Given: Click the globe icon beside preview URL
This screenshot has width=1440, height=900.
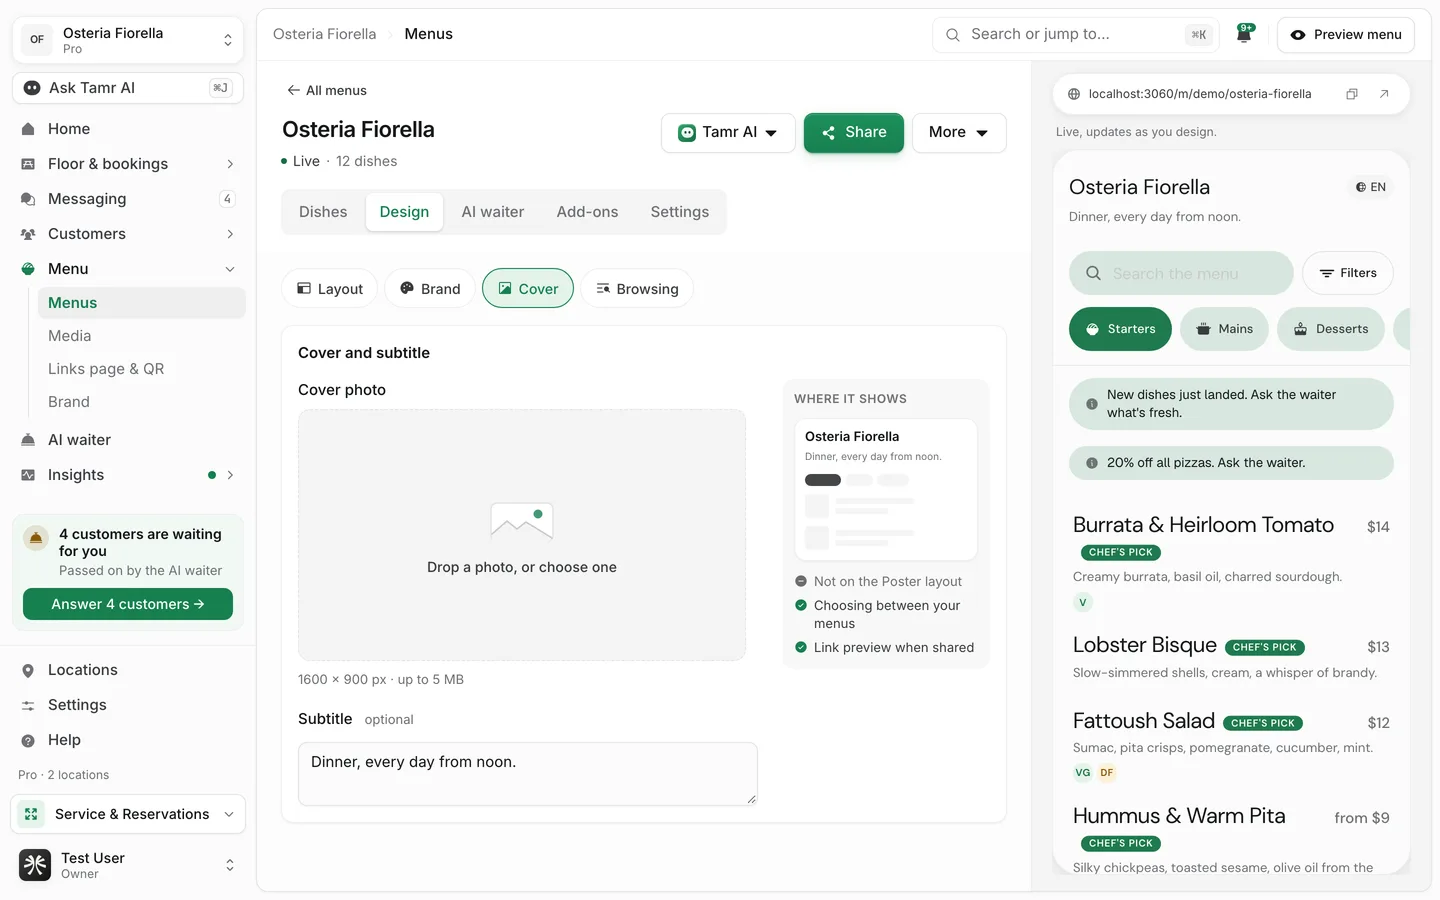Looking at the screenshot, I should tap(1074, 94).
